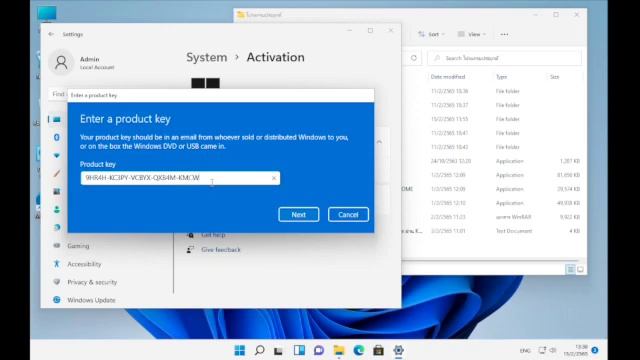Open Chat on taskbar
The image size is (640, 360).
(319, 350)
